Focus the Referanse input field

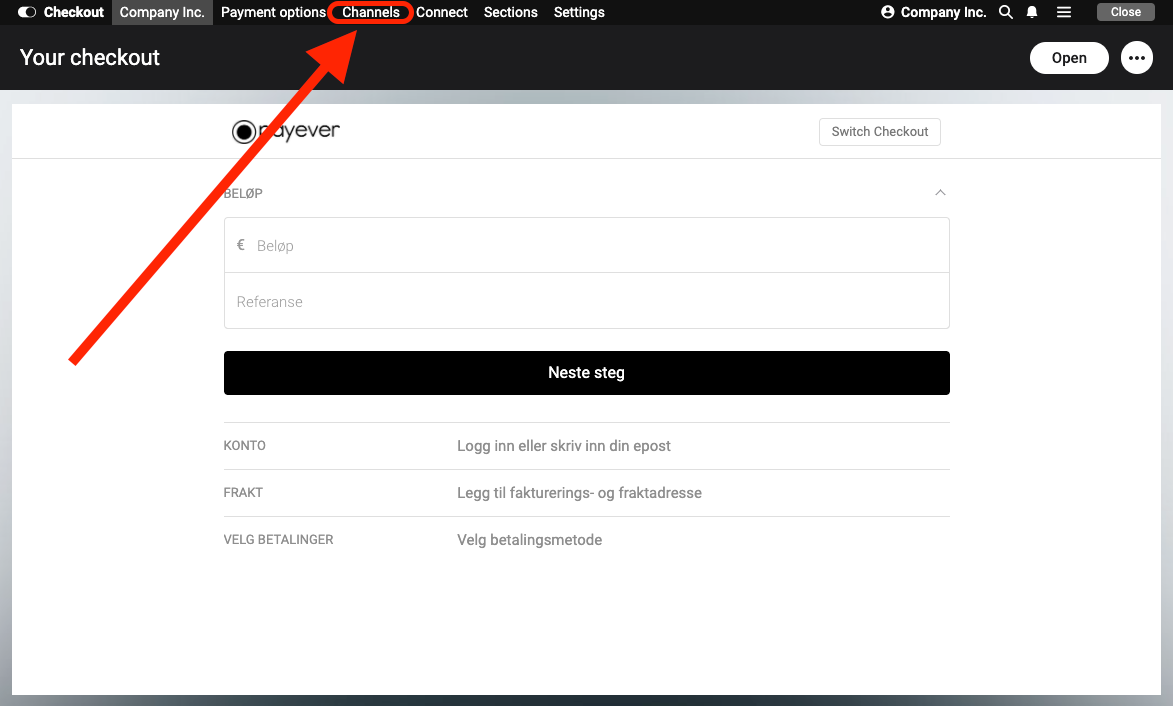pos(586,301)
